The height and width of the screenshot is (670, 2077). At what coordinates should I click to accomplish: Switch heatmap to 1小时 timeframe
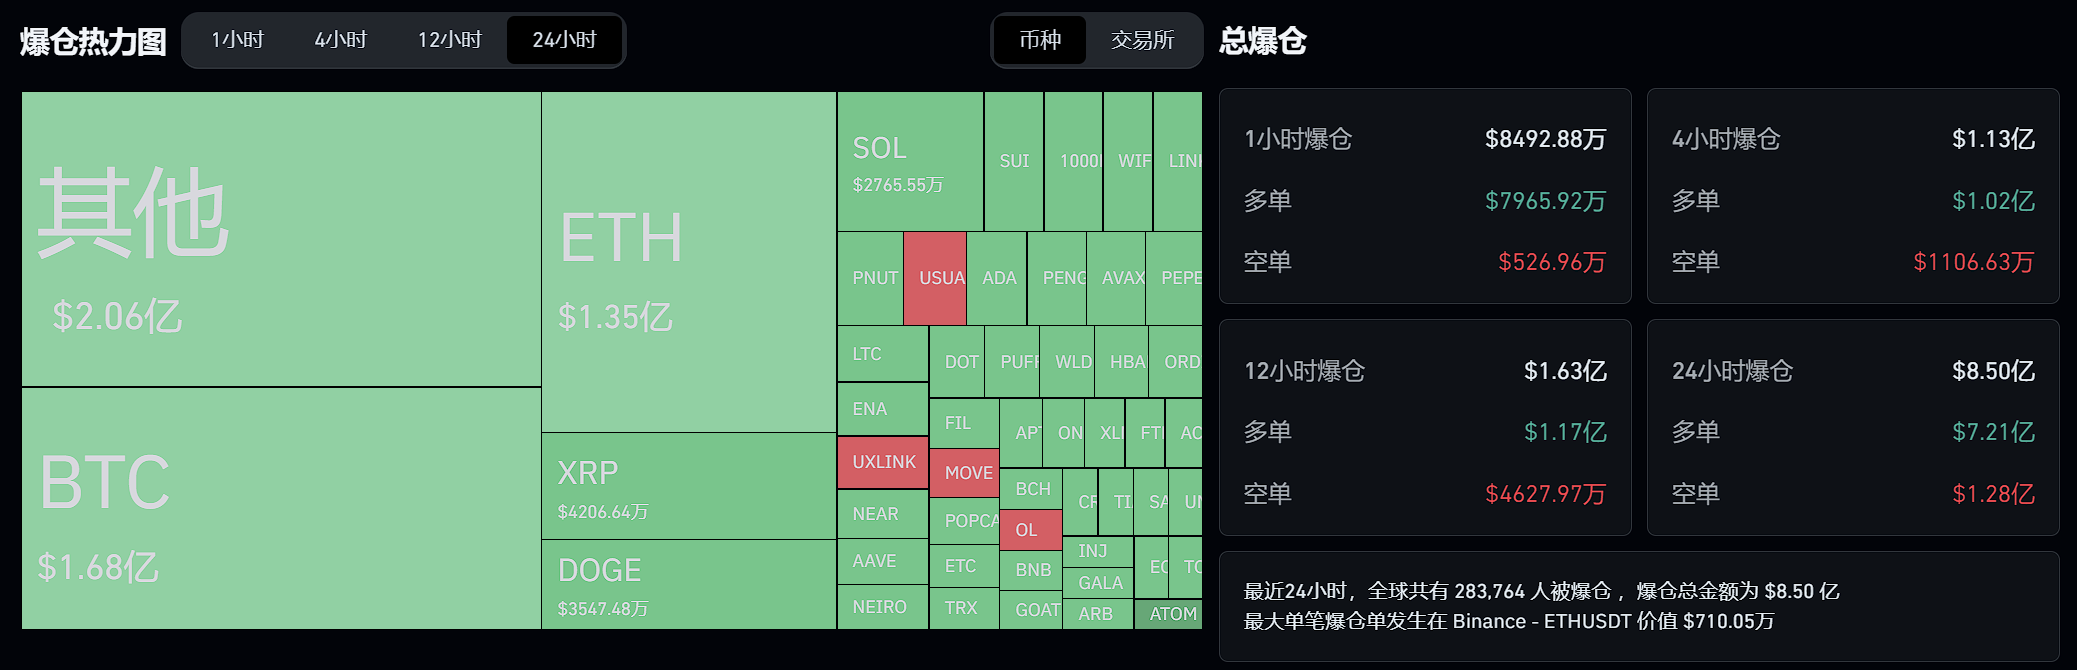(238, 40)
